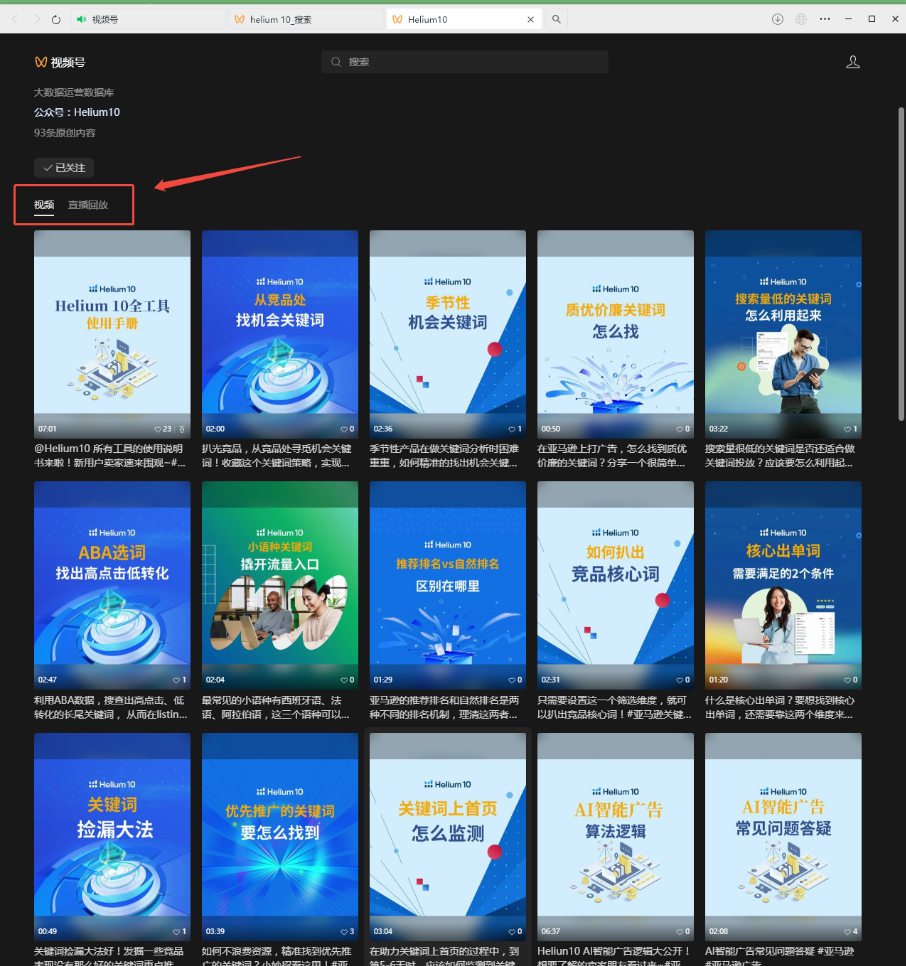
Task: Open the three-dots more options menu
Action: point(825,19)
